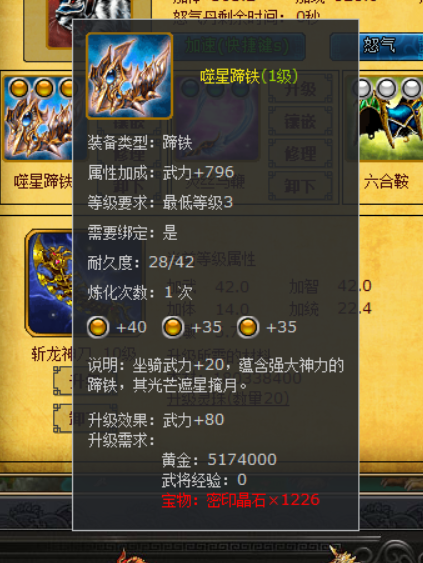Click the 噬星蹄铁(1级) tooltip title
Image resolution: width=423 pixels, height=563 pixels.
point(249,76)
